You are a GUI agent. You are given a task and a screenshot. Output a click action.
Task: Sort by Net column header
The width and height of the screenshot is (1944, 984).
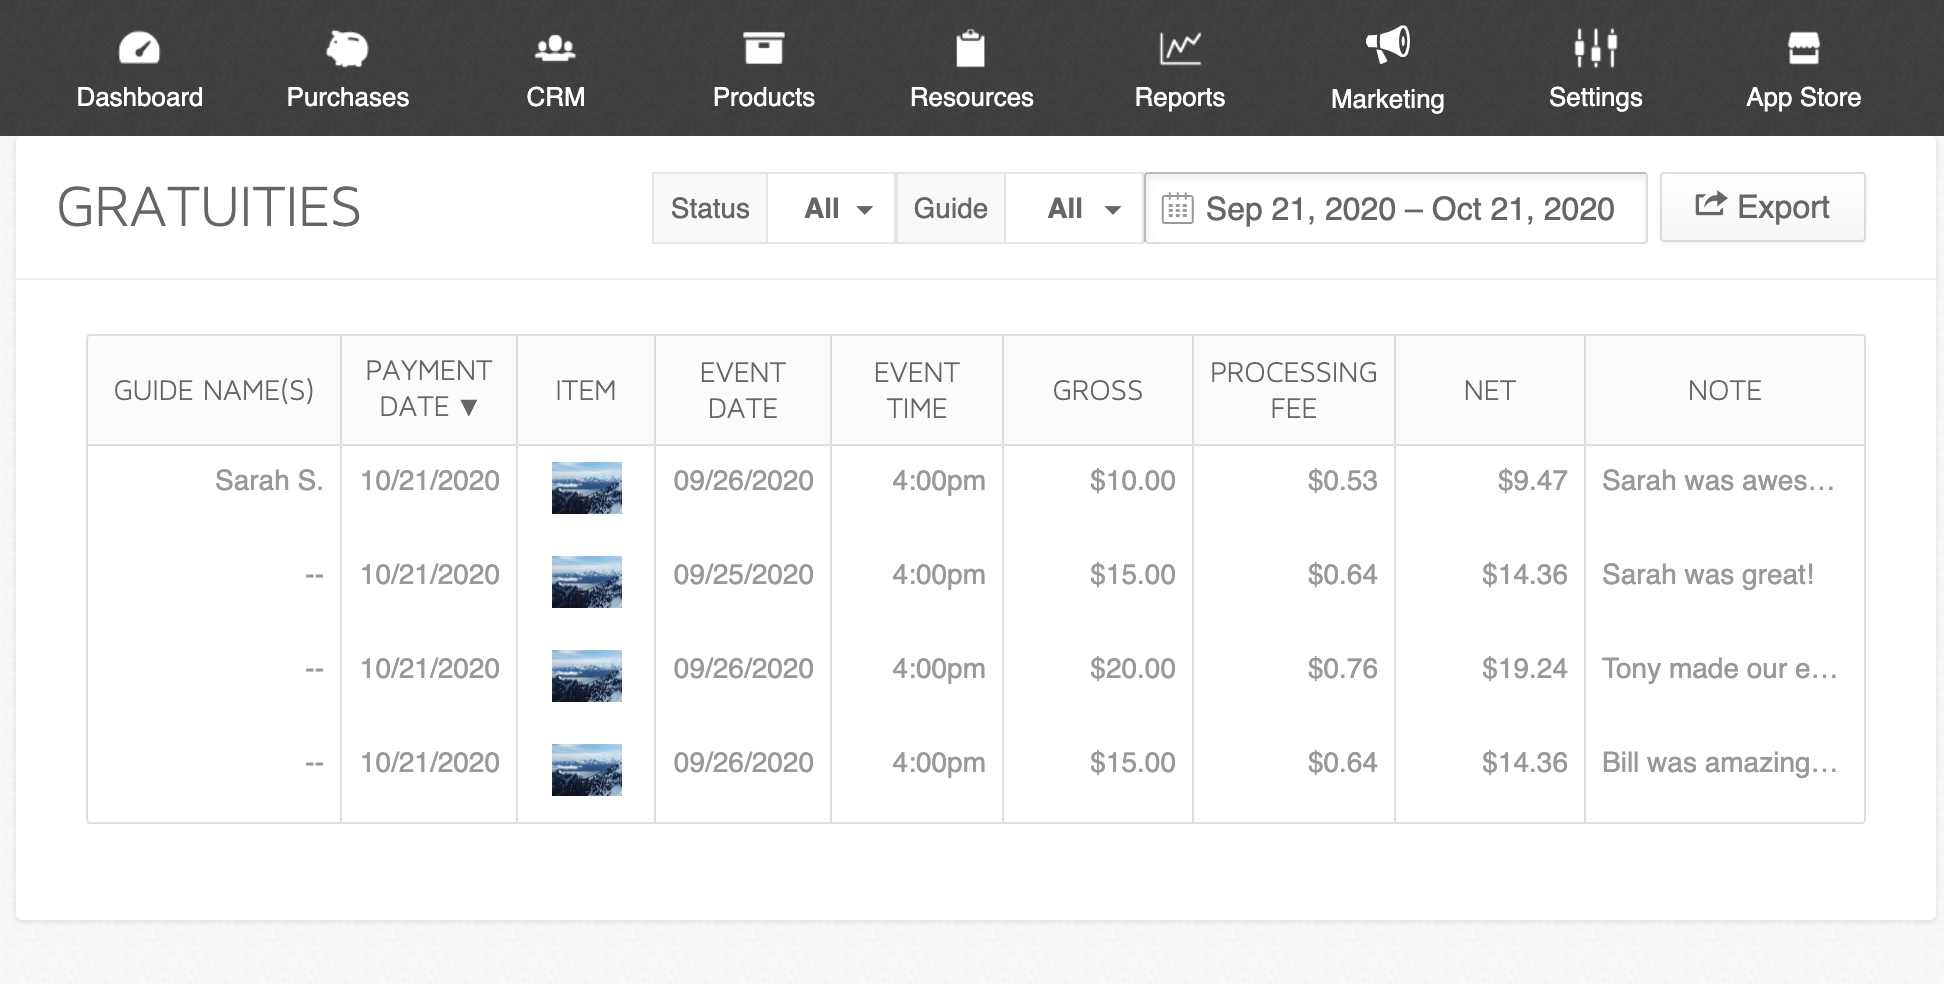click(x=1490, y=390)
